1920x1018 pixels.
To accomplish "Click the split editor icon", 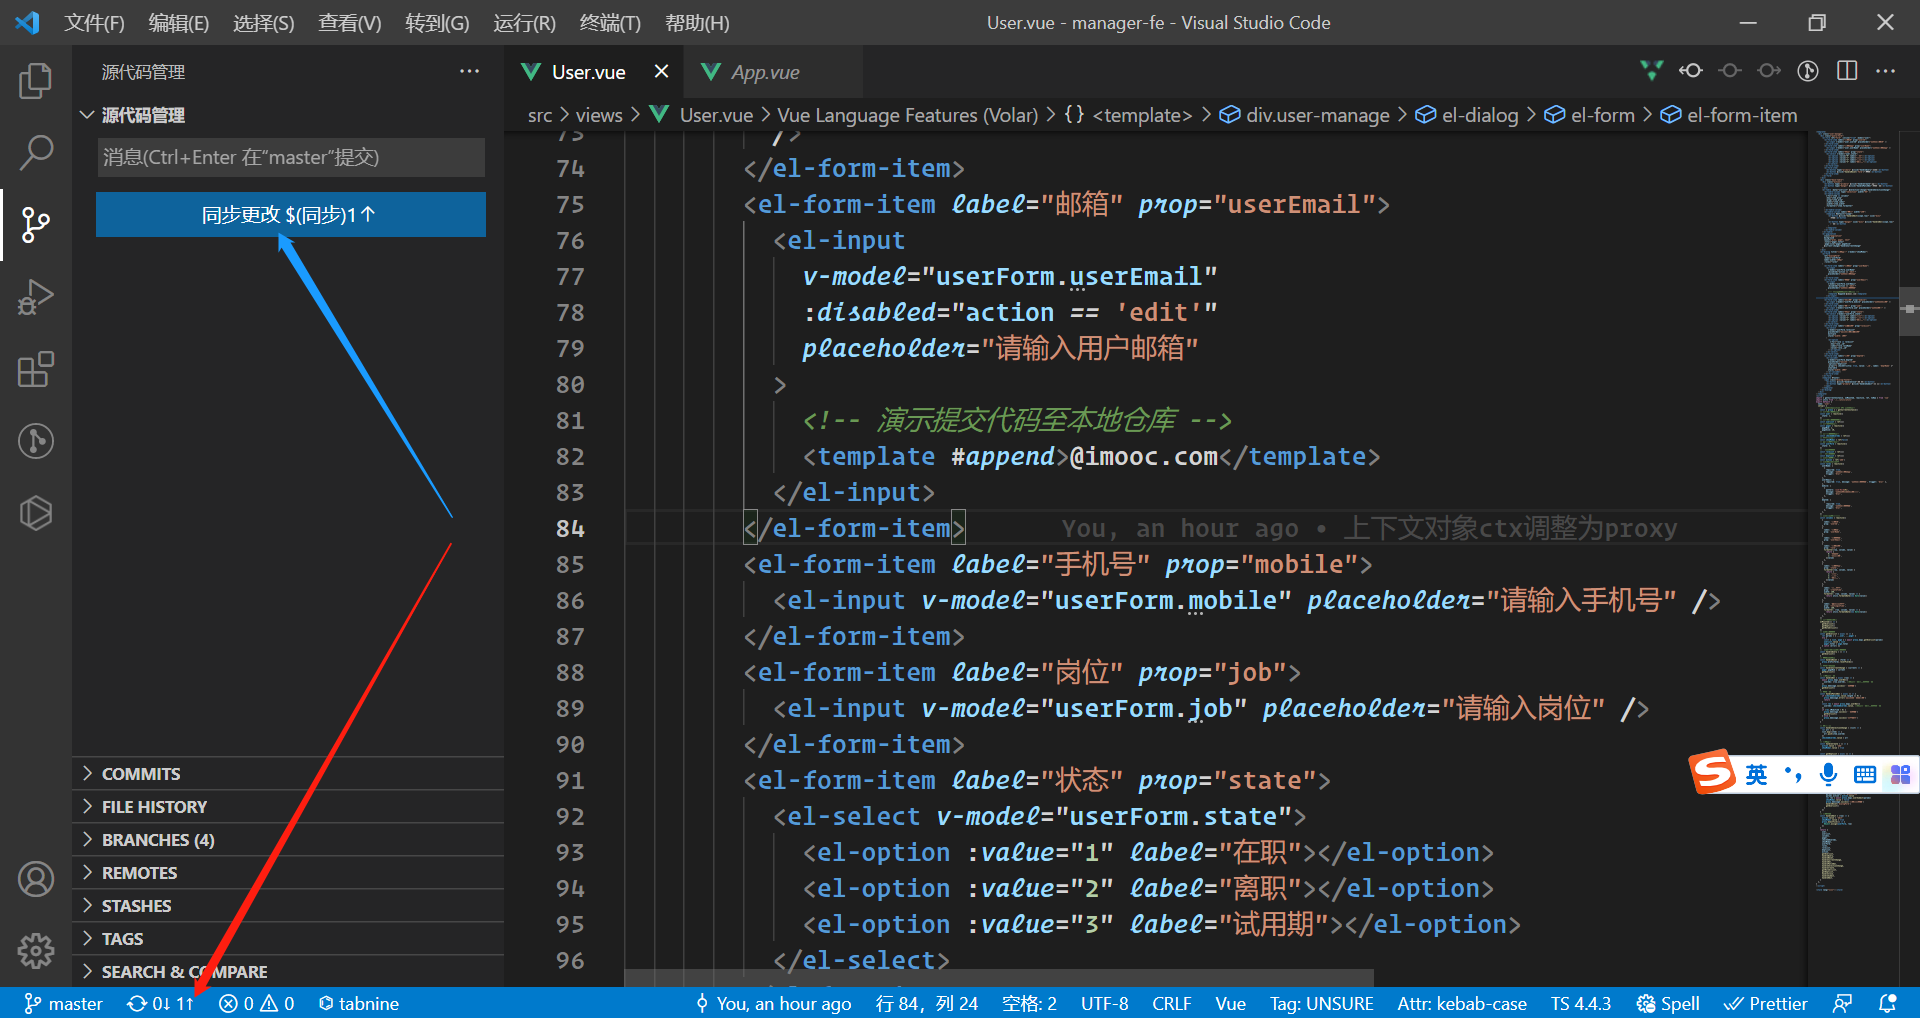I will [1847, 71].
